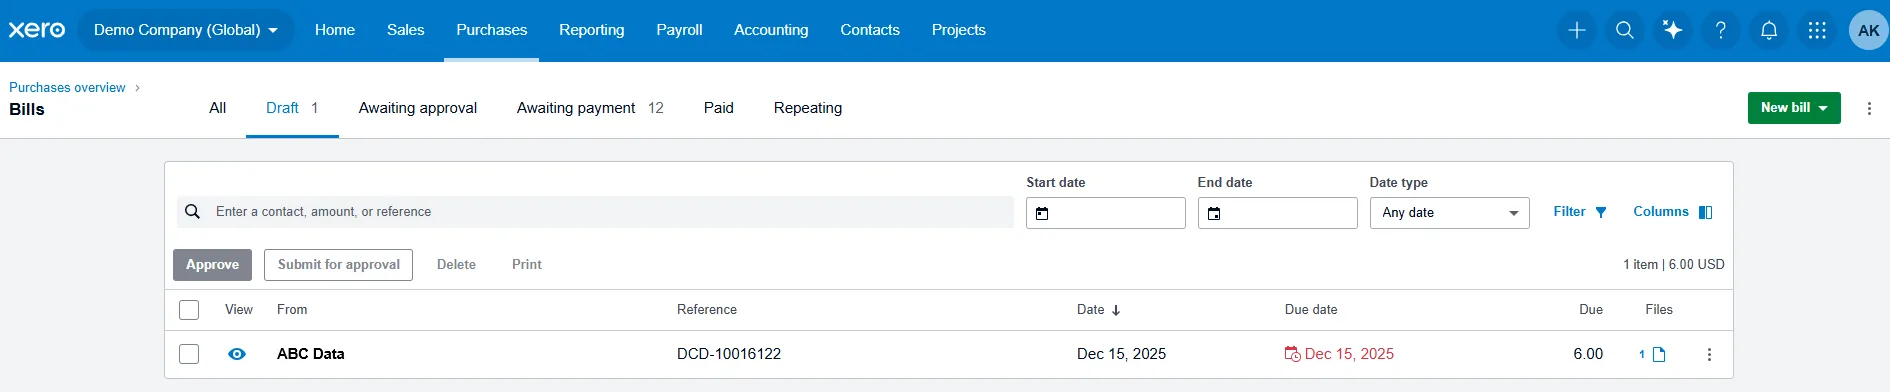
Task: Click the Start date input field
Action: [1106, 213]
